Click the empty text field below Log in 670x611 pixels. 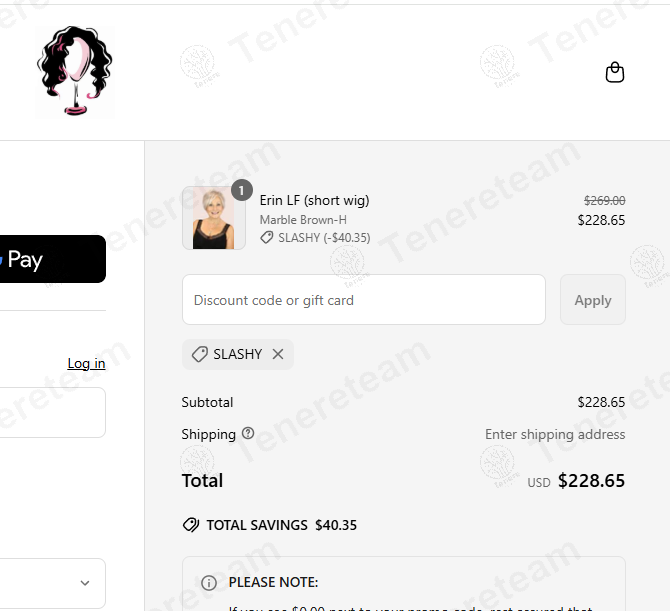(x=50, y=413)
